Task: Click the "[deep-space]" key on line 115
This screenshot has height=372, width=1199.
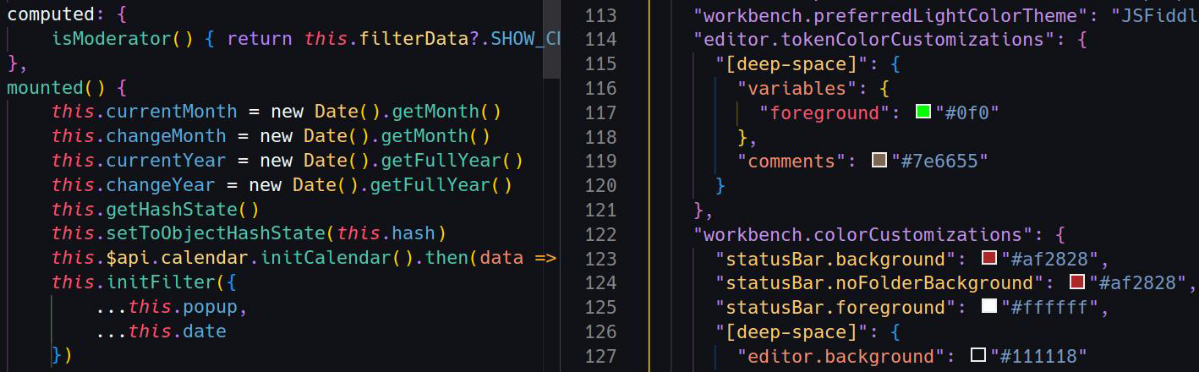Action: [791, 64]
